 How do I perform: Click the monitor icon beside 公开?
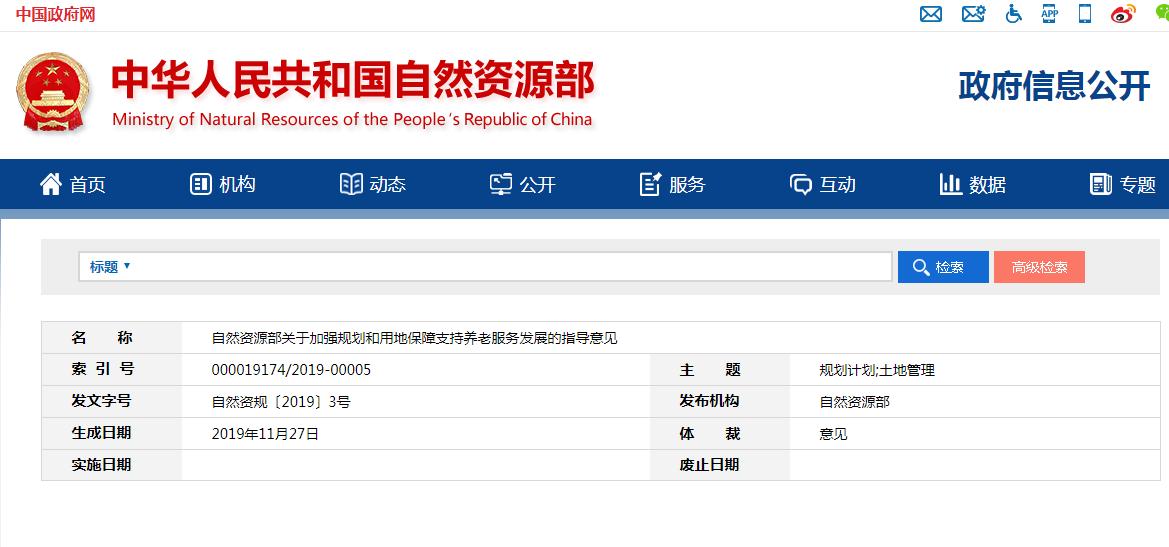pyautogui.click(x=501, y=184)
